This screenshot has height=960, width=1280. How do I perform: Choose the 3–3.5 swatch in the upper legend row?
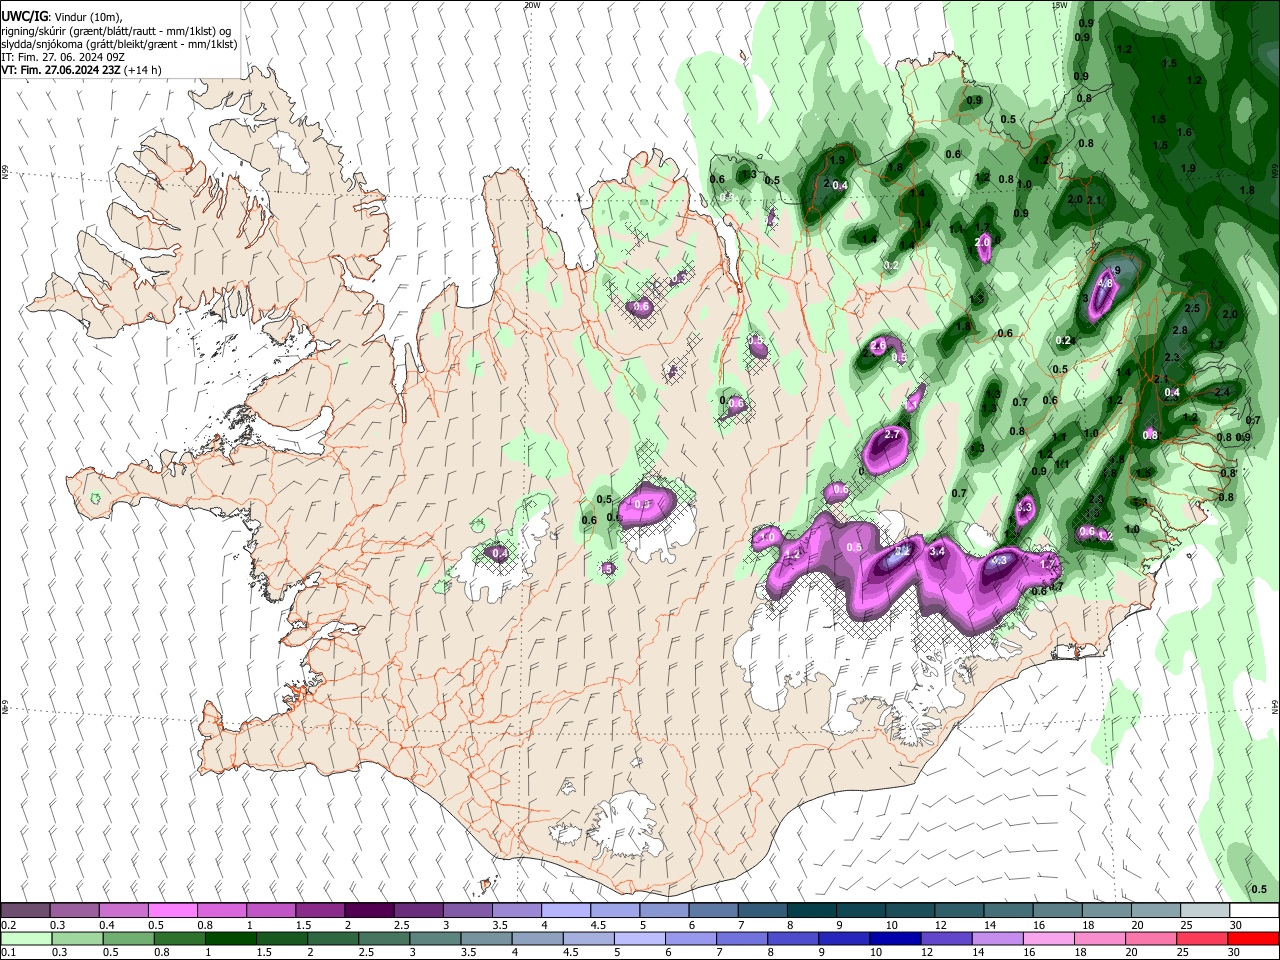pyautogui.click(x=467, y=911)
